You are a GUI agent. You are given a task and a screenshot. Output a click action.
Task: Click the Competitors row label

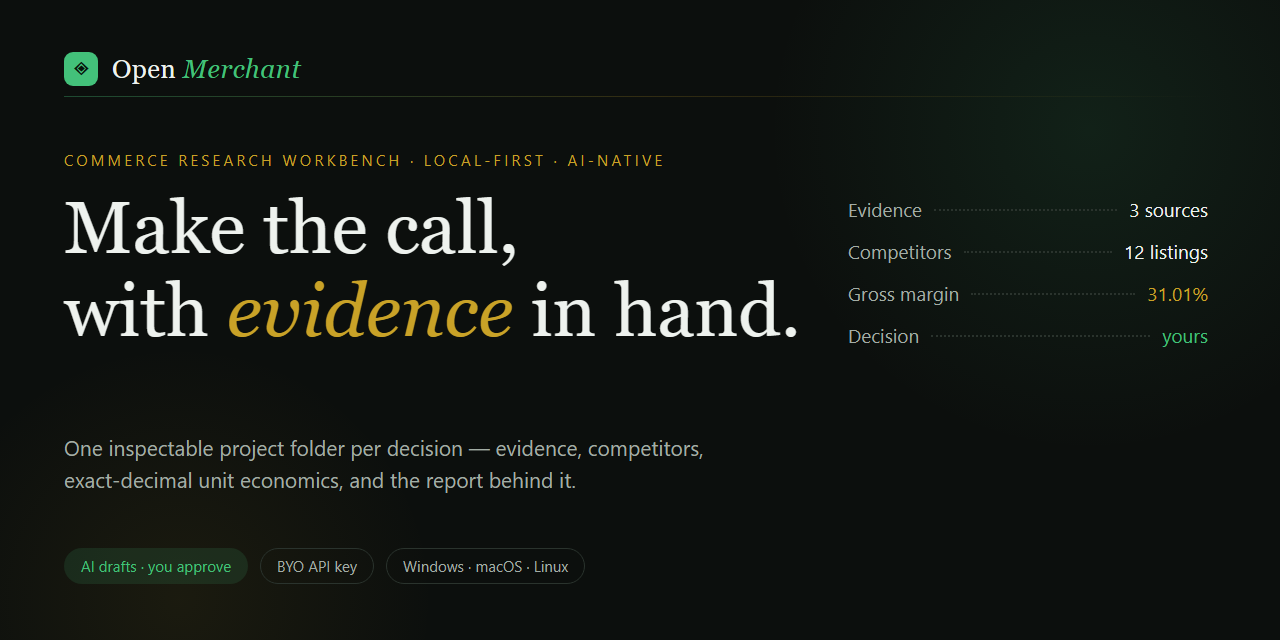pyautogui.click(x=900, y=253)
